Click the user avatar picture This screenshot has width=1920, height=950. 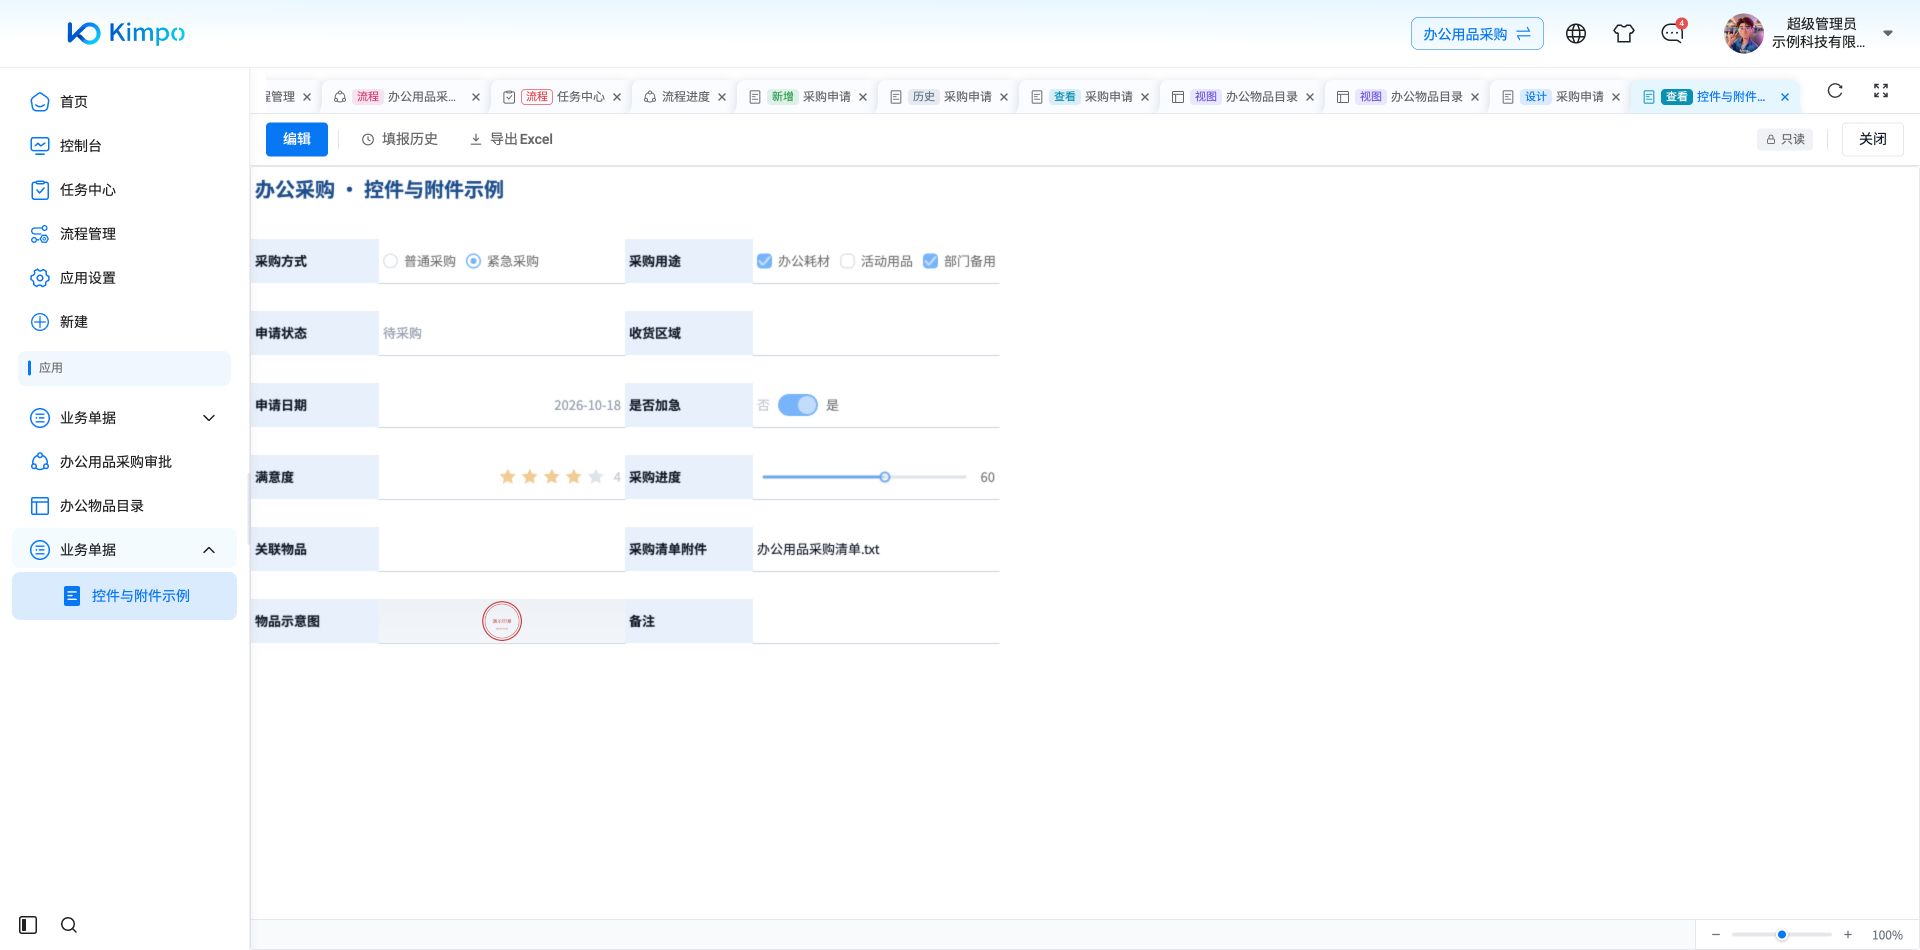1743,34
